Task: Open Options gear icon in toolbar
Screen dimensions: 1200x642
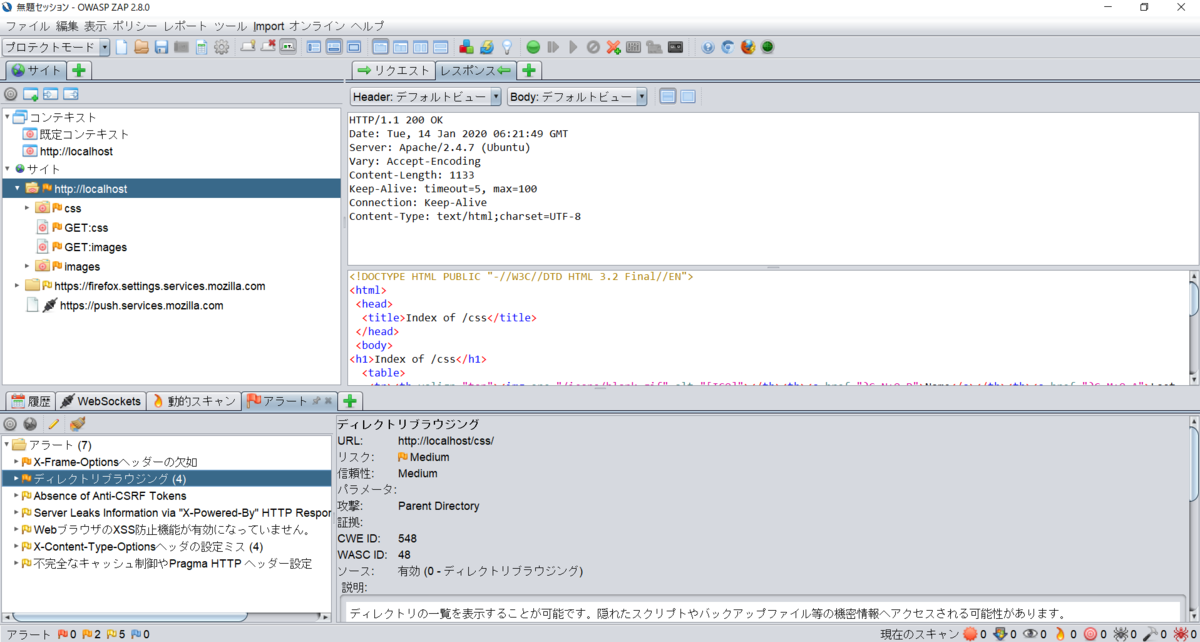Action: click(x=221, y=47)
